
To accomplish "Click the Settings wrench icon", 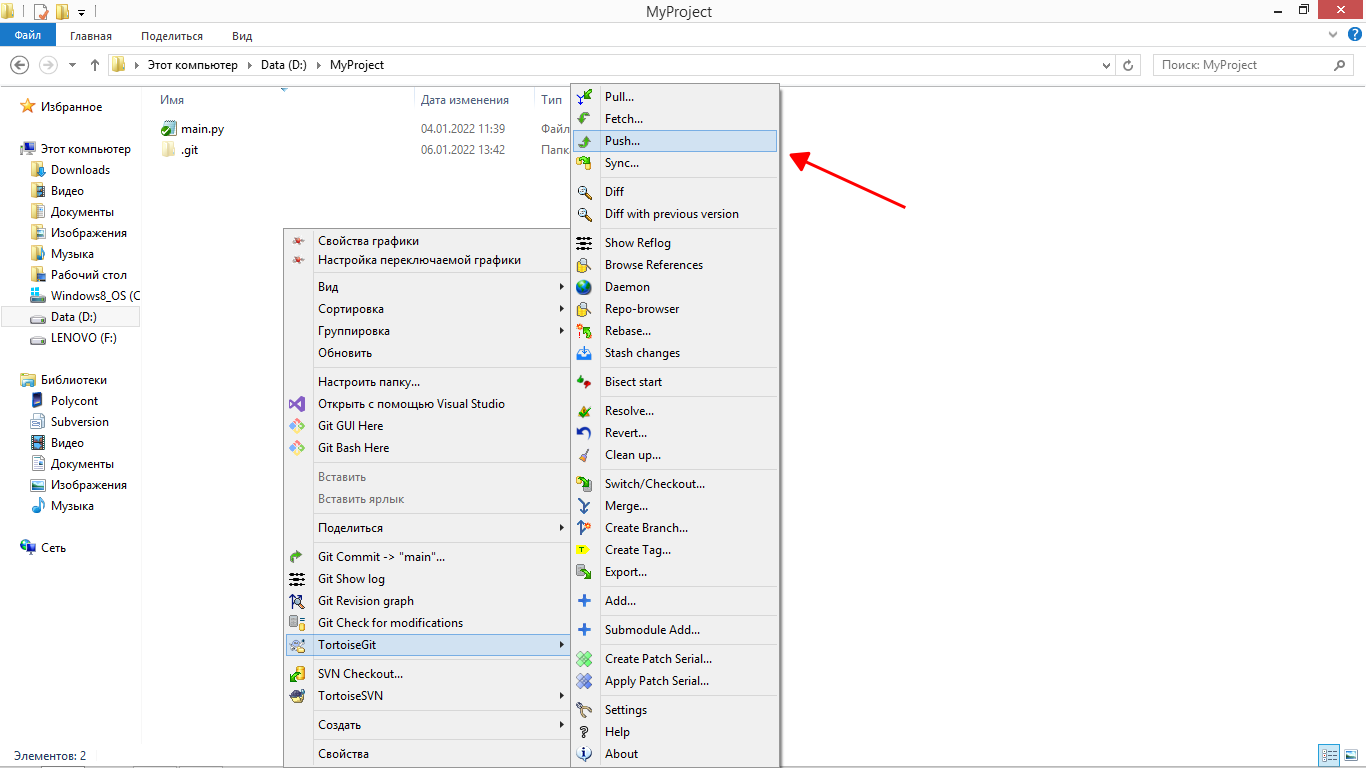I will click(x=585, y=710).
